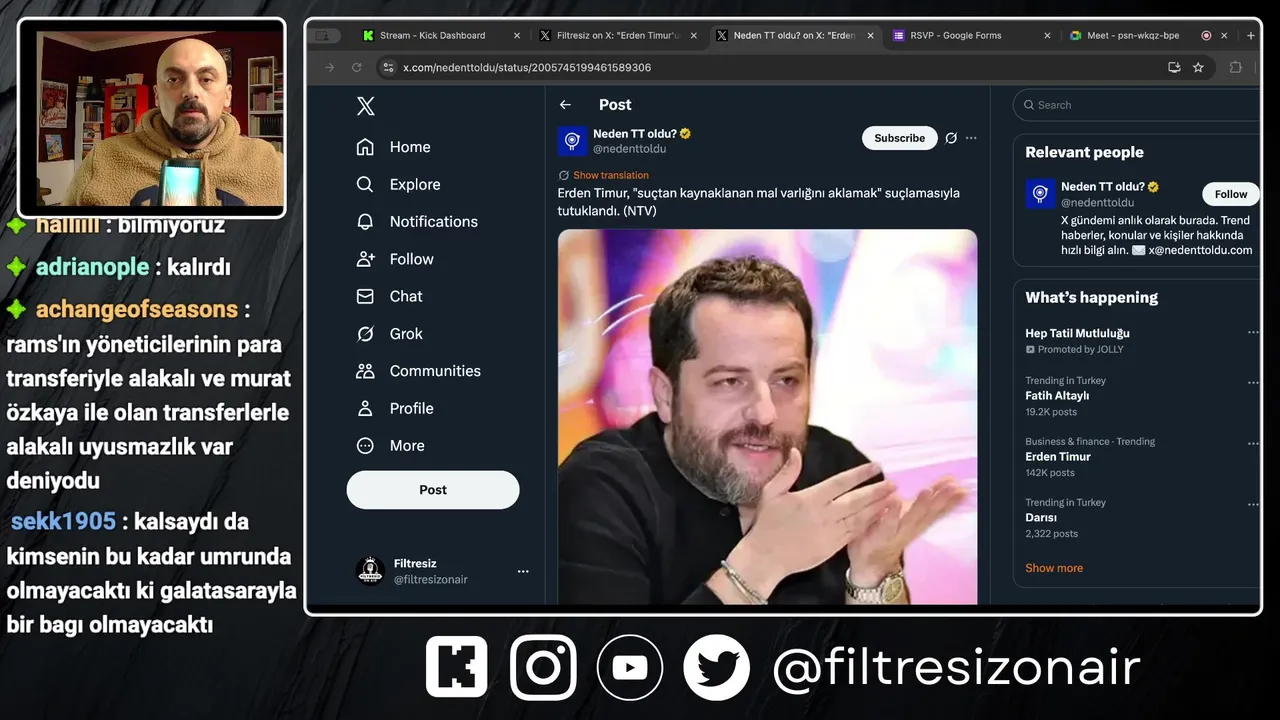Open the Explore magnifier icon

pos(365,184)
